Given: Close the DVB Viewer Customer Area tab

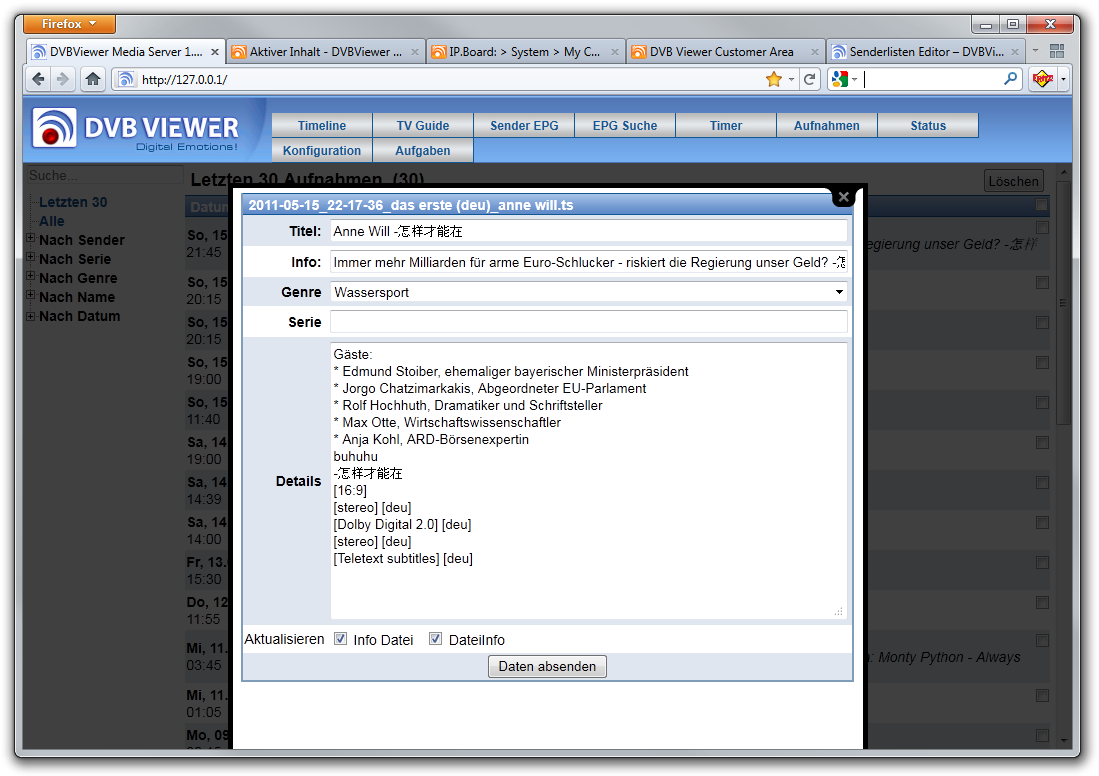Looking at the screenshot, I should pyautogui.click(x=814, y=52).
